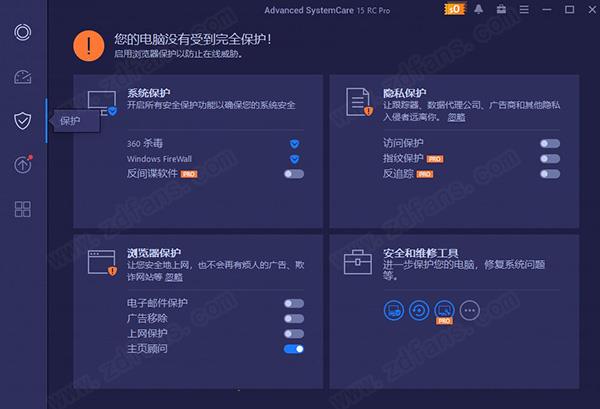Image resolution: width=600 pixels, height=409 pixels.
Task: Open the Care circular icon in sidebar
Action: [x=23, y=32]
